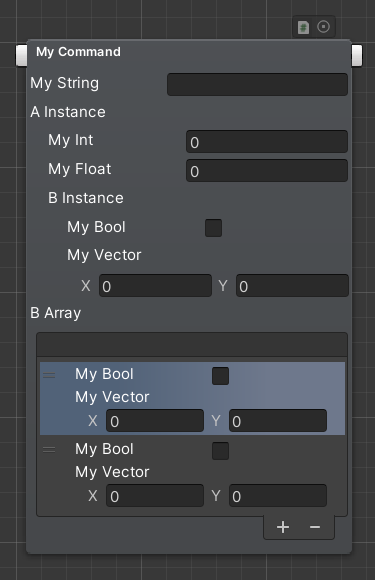Toggle My Bool under B Instance
Viewport: 375px width, 580px height.
pyautogui.click(x=213, y=228)
